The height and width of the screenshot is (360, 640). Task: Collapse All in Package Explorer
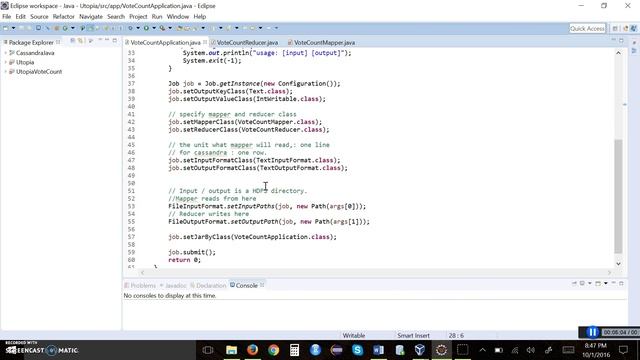pos(73,40)
